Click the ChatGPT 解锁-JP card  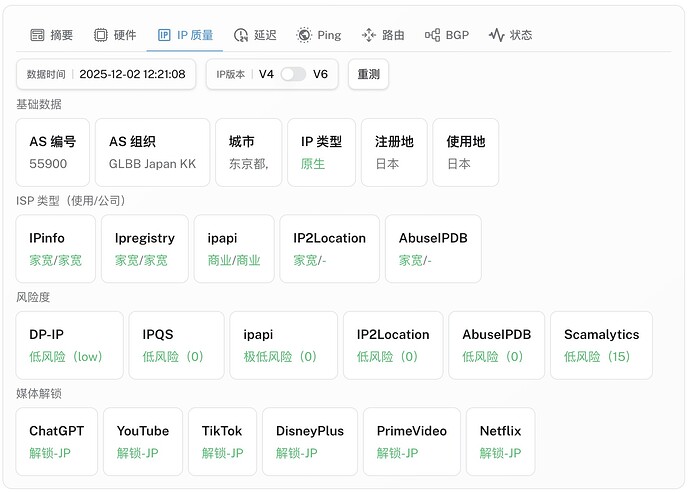(57, 441)
